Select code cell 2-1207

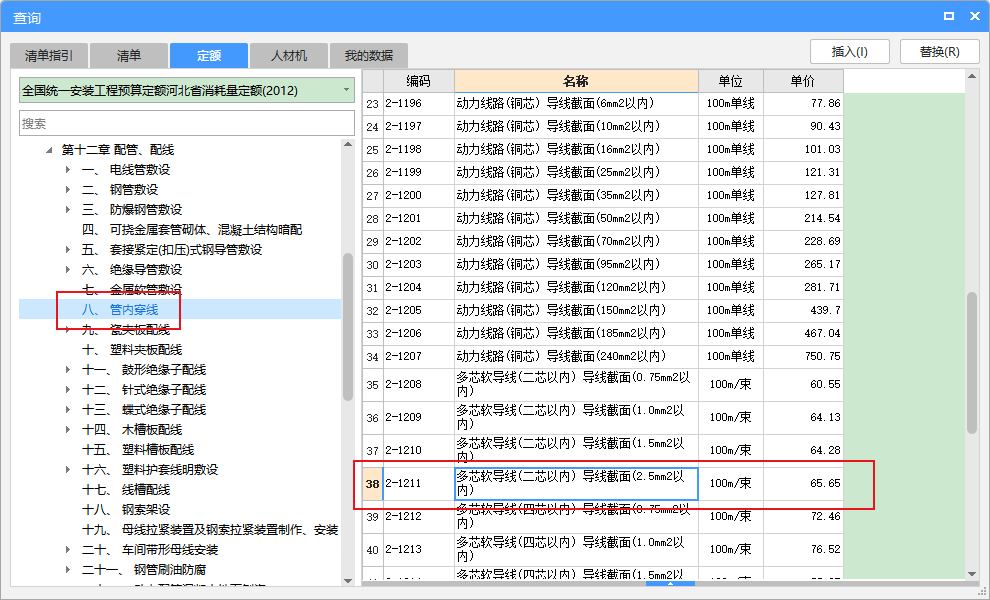(418, 356)
